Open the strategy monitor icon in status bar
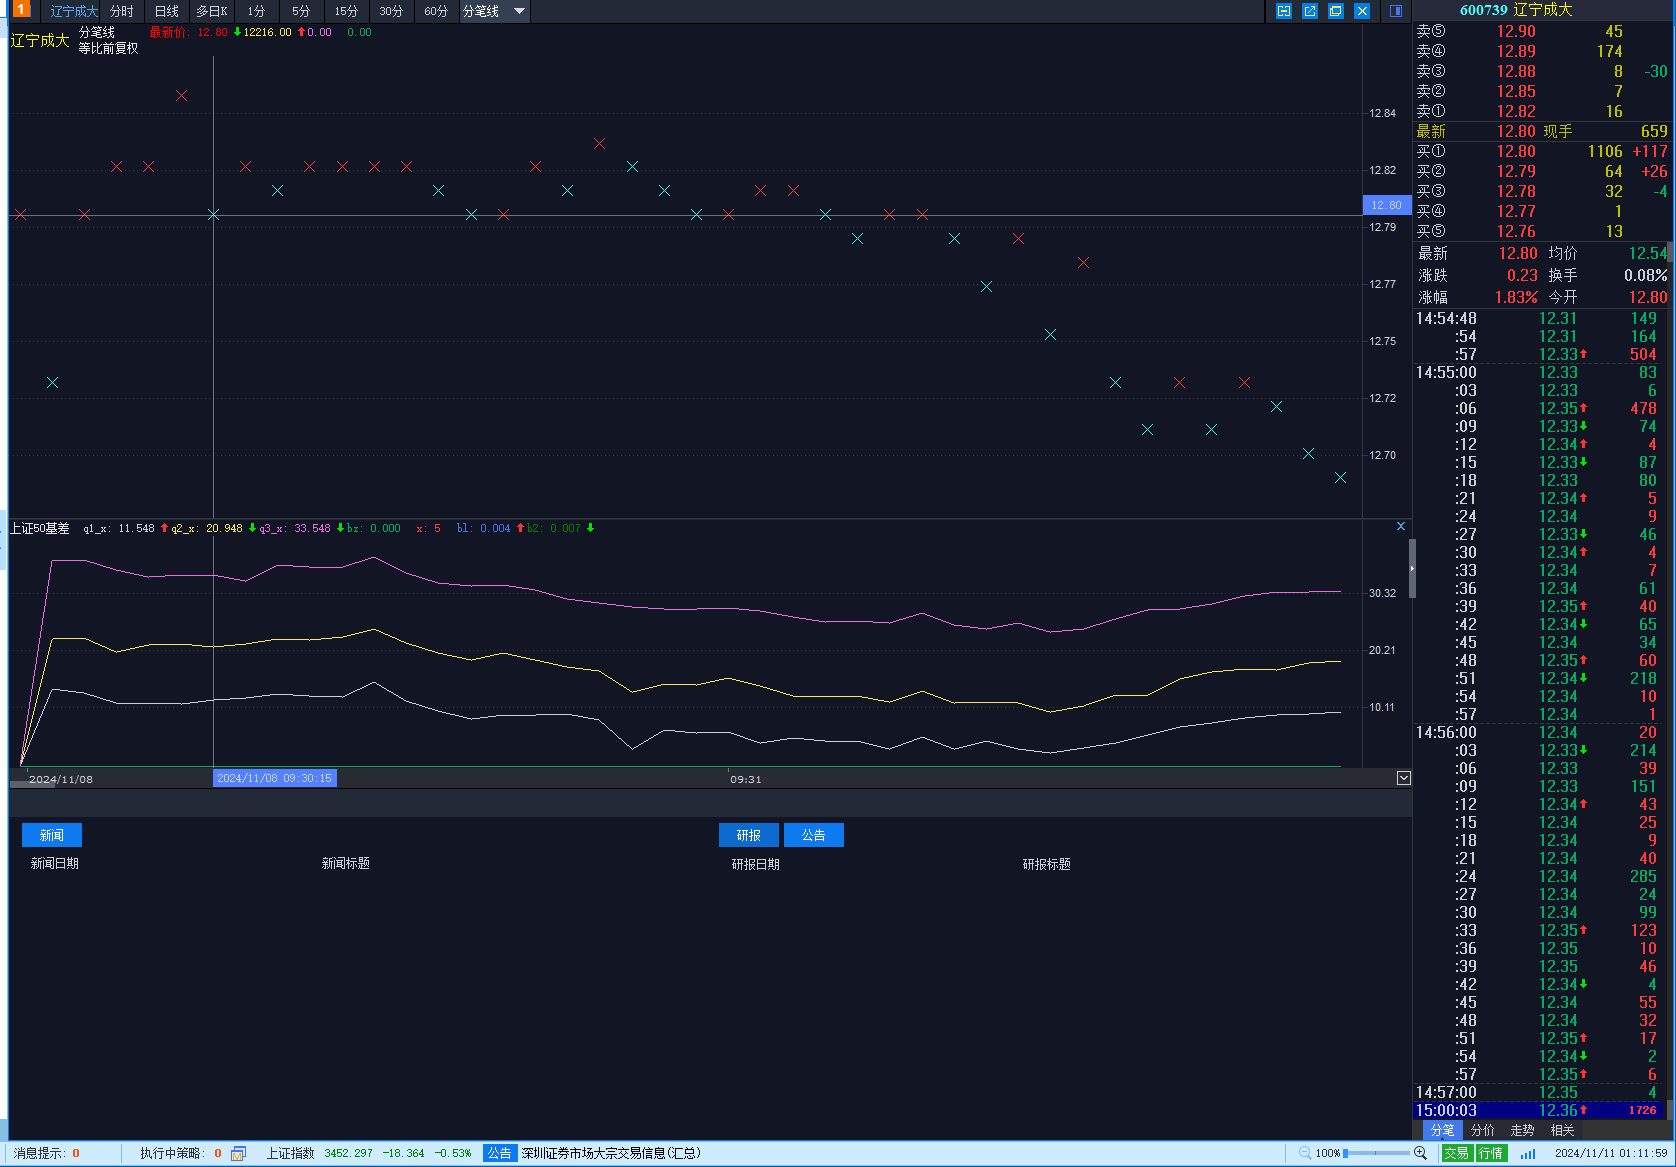The image size is (1676, 1167). coord(238,1153)
